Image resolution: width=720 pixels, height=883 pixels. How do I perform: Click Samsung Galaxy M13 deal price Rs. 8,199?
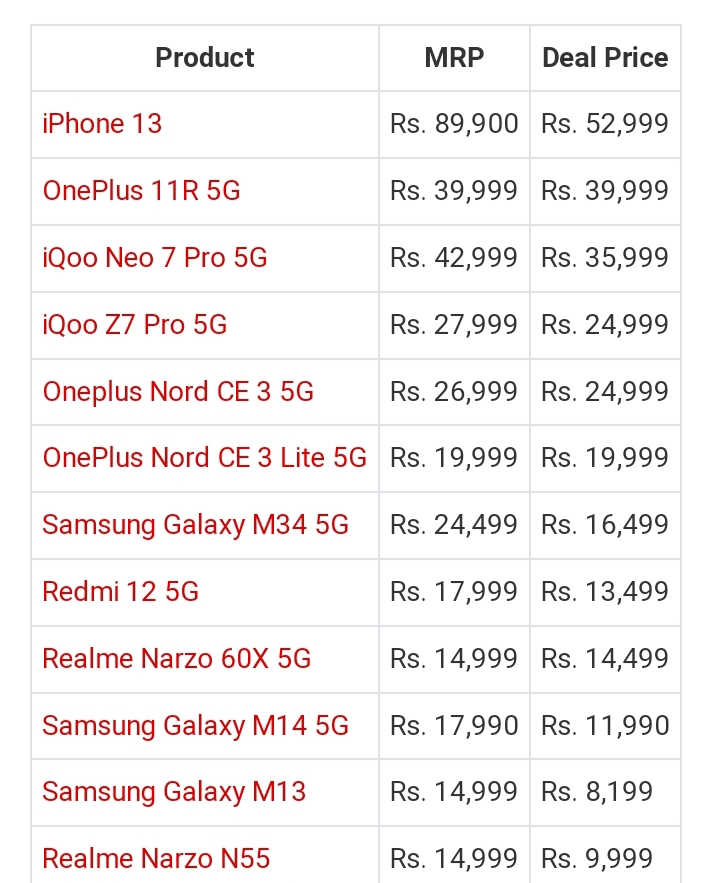coord(597,792)
